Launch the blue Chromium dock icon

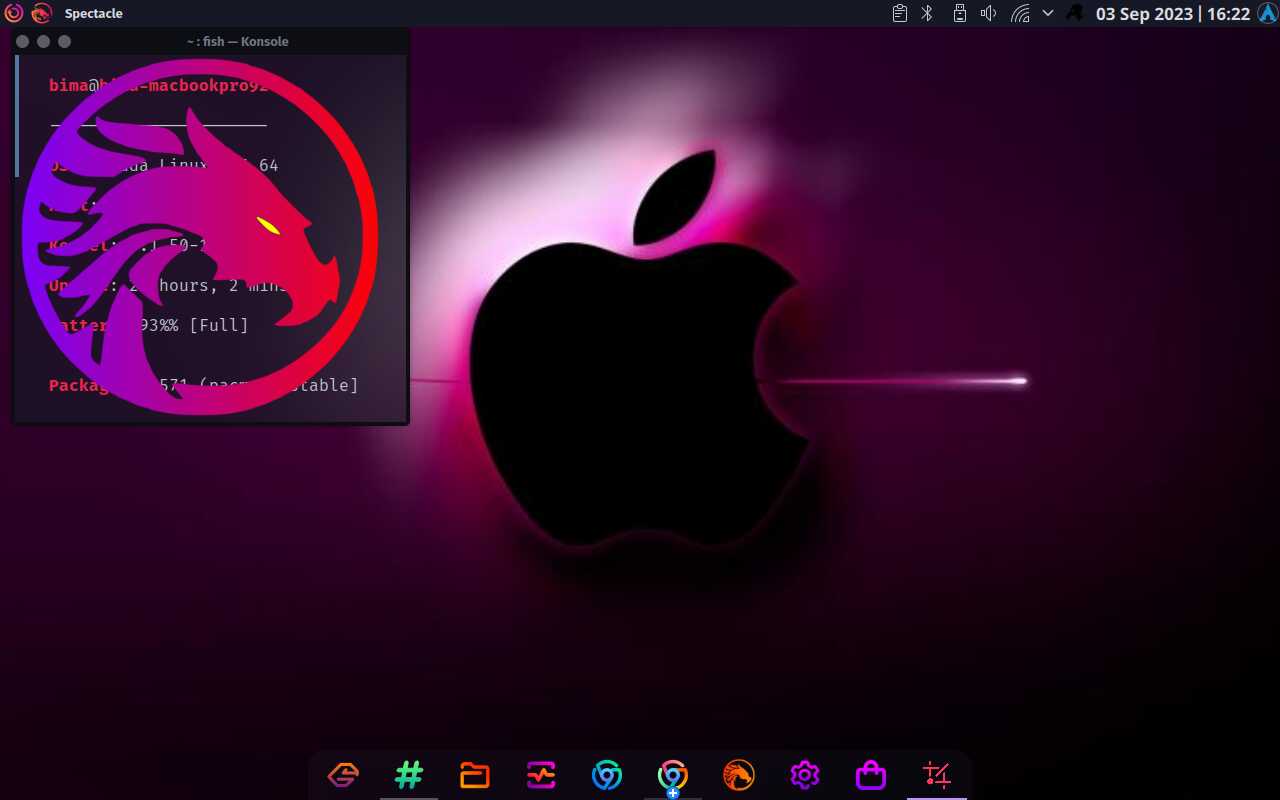click(x=607, y=775)
